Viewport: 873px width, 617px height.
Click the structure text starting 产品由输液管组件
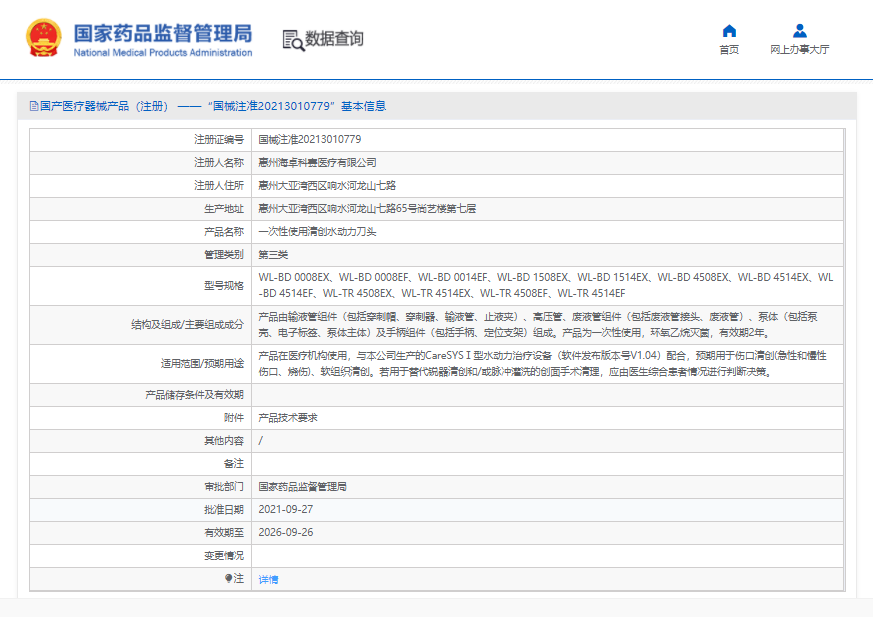pos(538,325)
